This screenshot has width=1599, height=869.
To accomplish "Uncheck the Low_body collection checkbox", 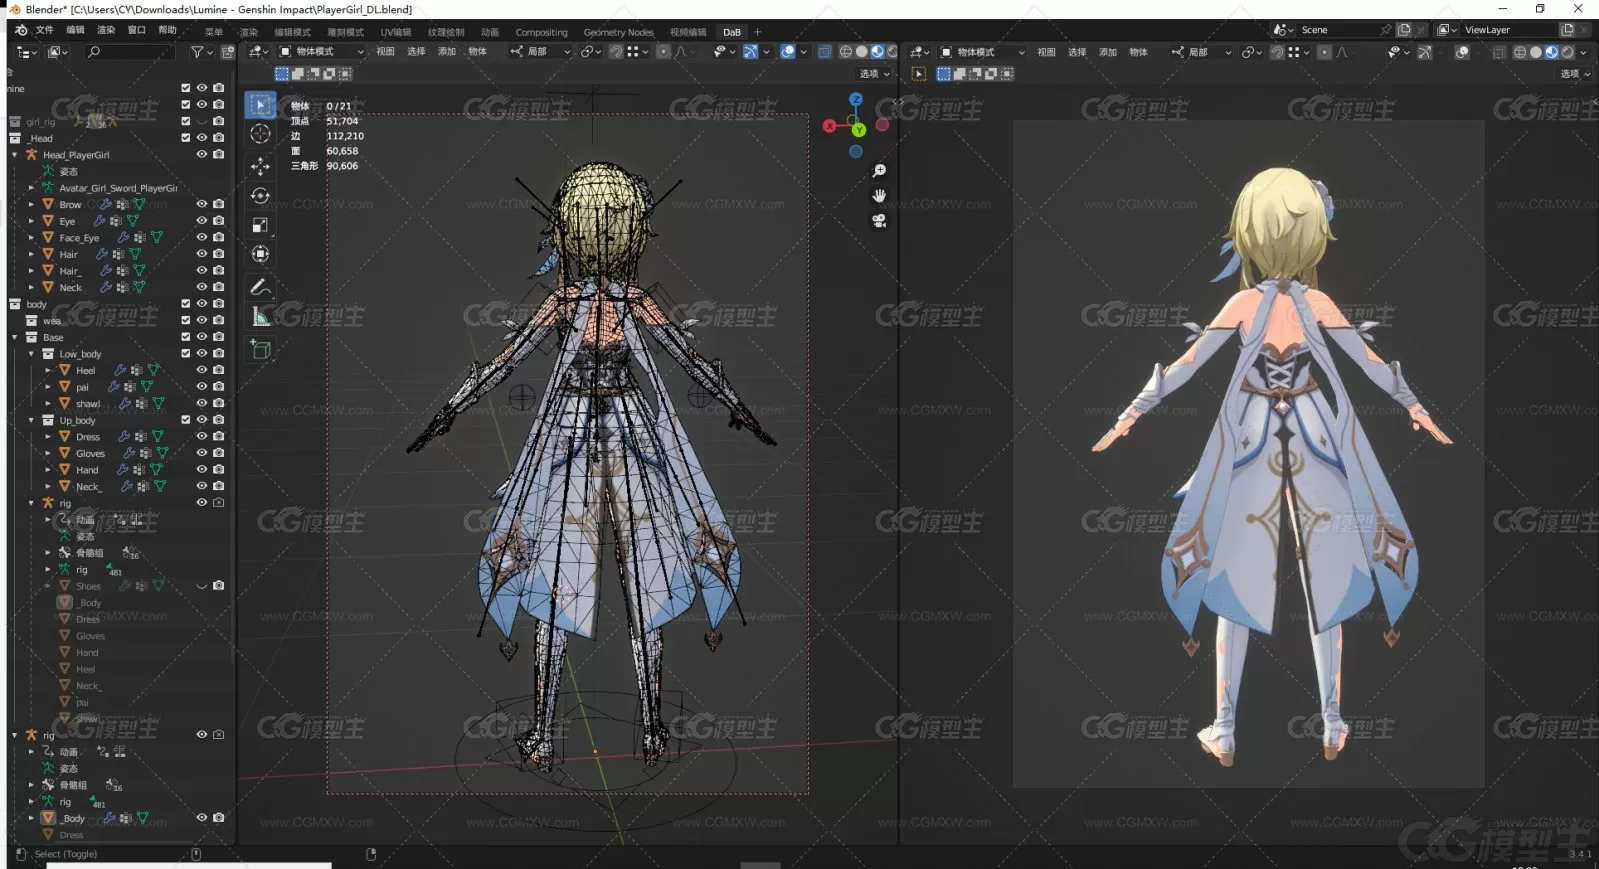I will pyautogui.click(x=185, y=353).
